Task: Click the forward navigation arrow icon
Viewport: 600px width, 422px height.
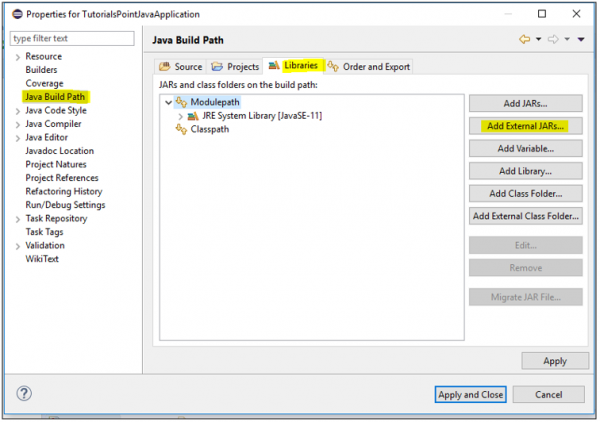Action: (551, 39)
